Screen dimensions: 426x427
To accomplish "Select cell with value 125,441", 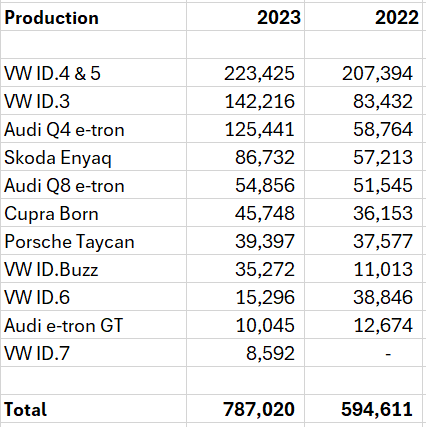I will [245, 129].
